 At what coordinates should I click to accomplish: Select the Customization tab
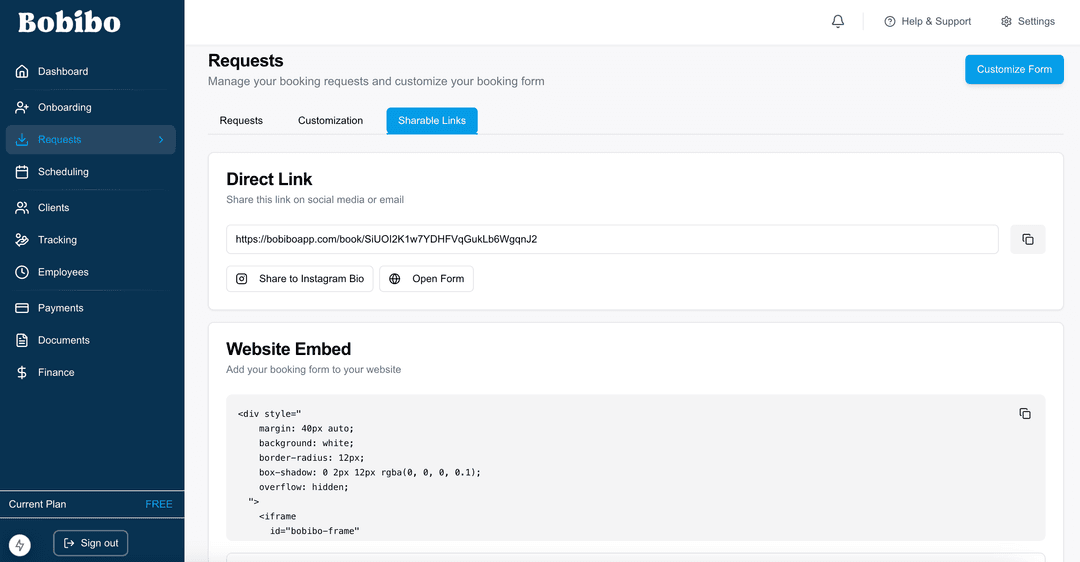click(x=330, y=121)
